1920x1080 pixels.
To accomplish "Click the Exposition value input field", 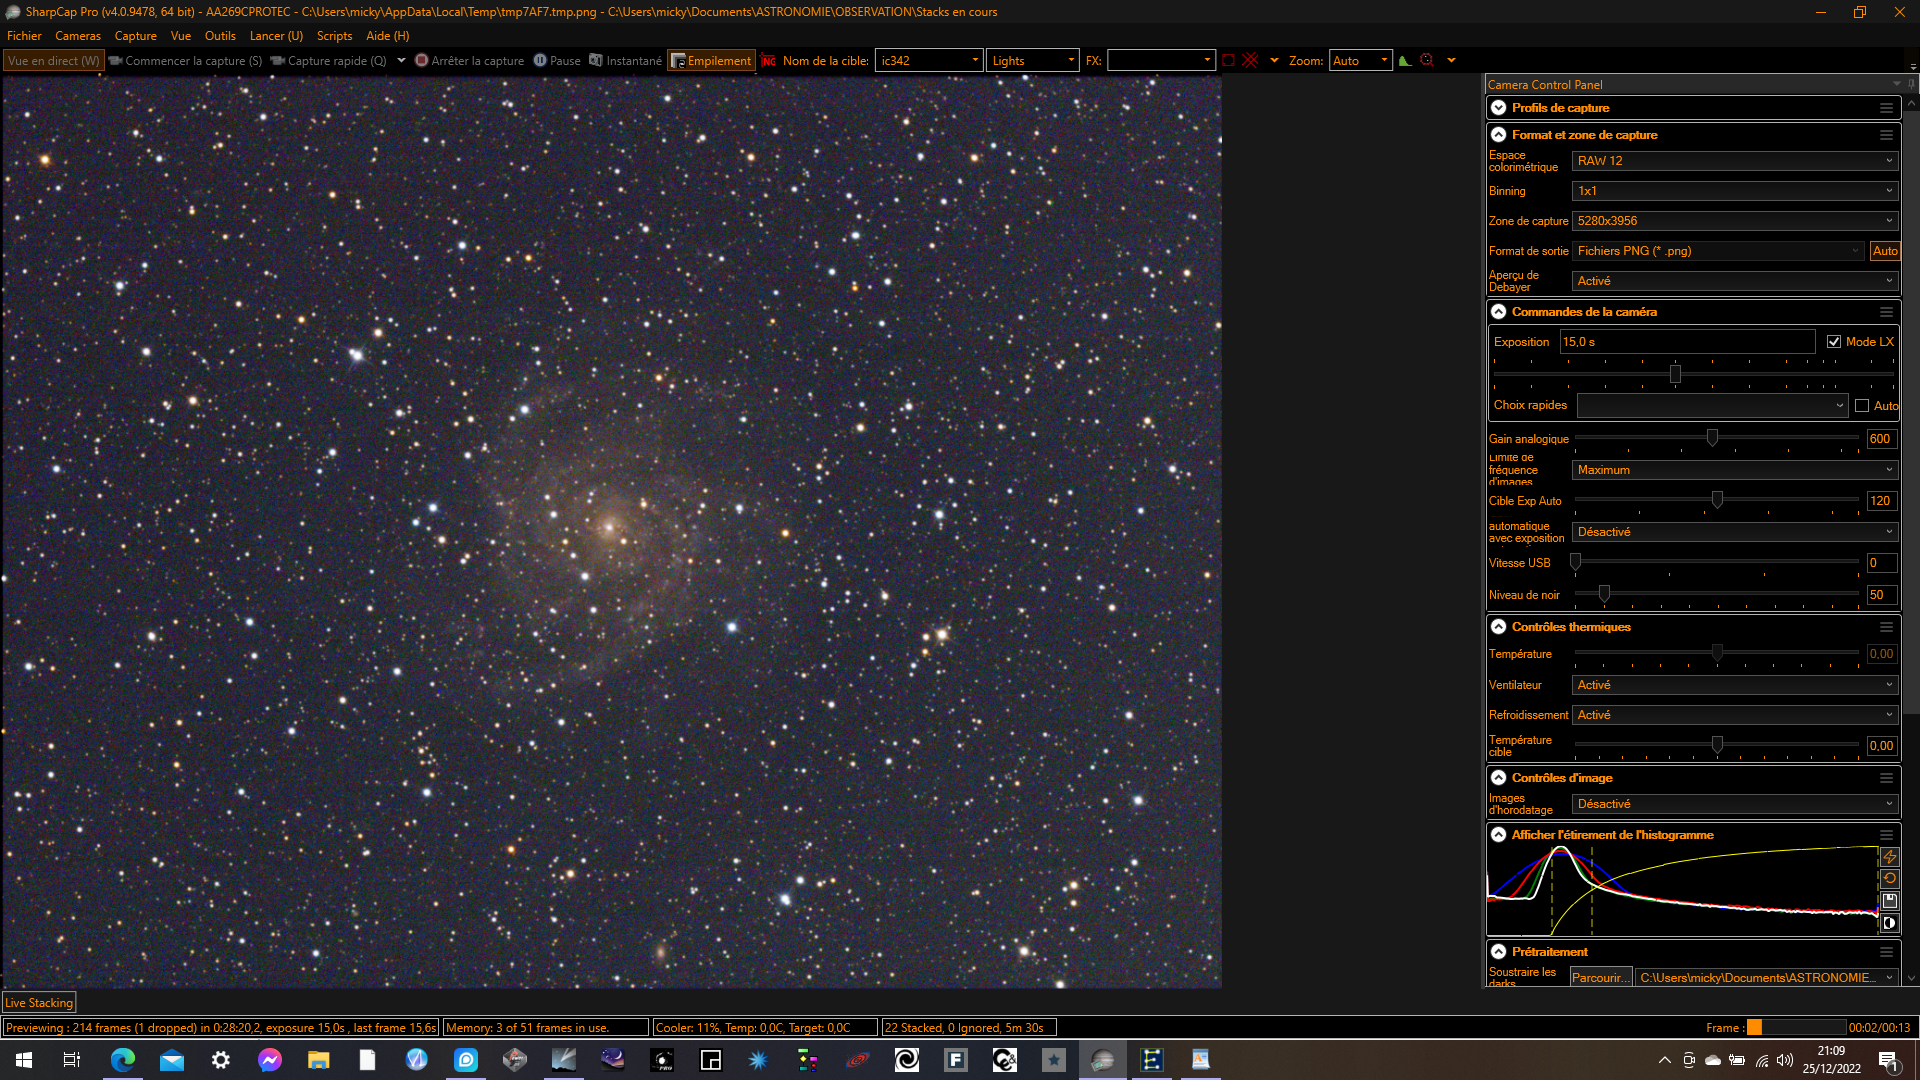I will click(x=1687, y=342).
